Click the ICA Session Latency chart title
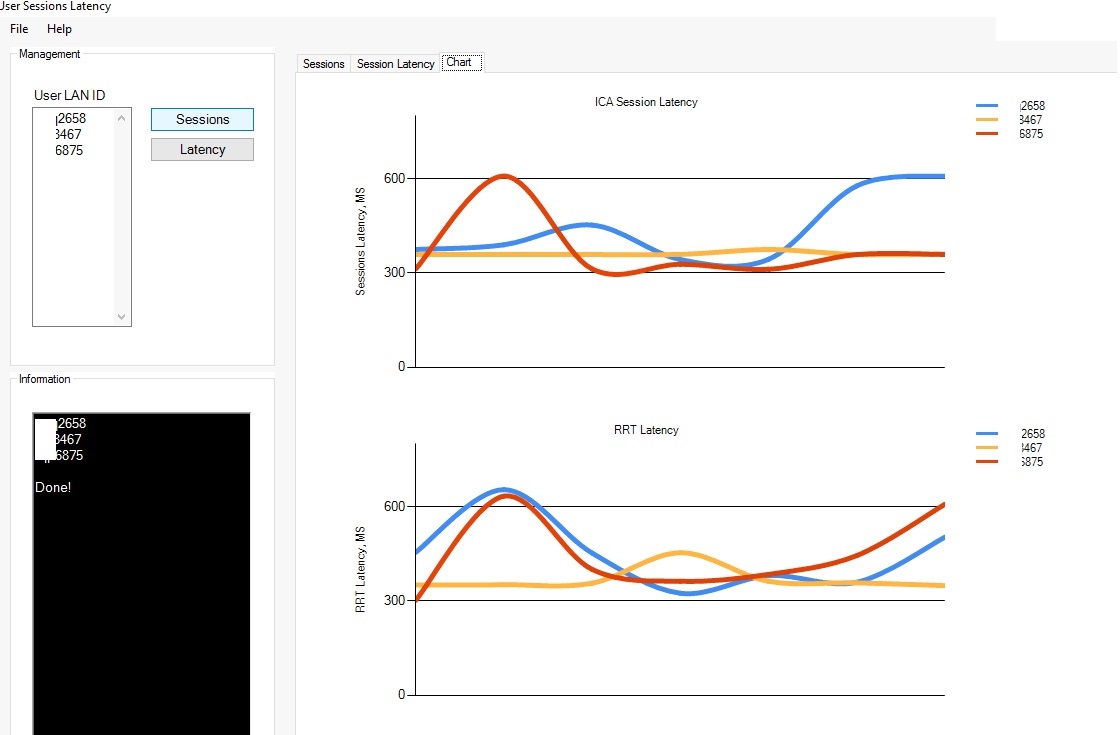The height and width of the screenshot is (735, 1120). 646,102
